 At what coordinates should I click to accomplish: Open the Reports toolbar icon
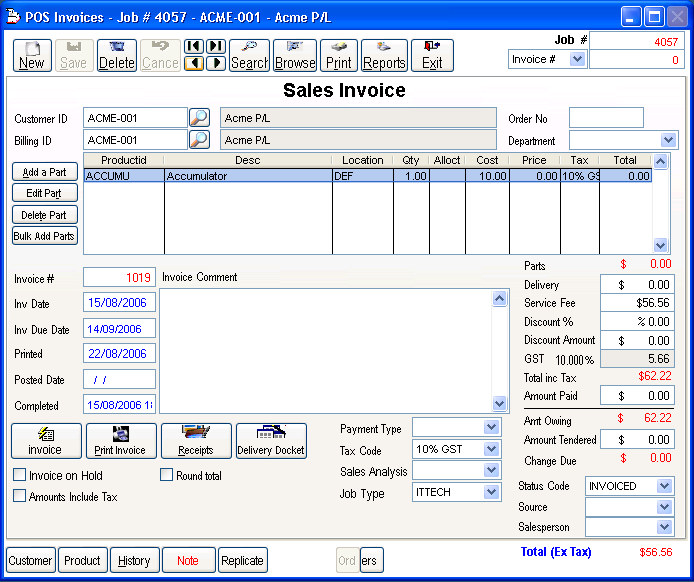coord(384,55)
